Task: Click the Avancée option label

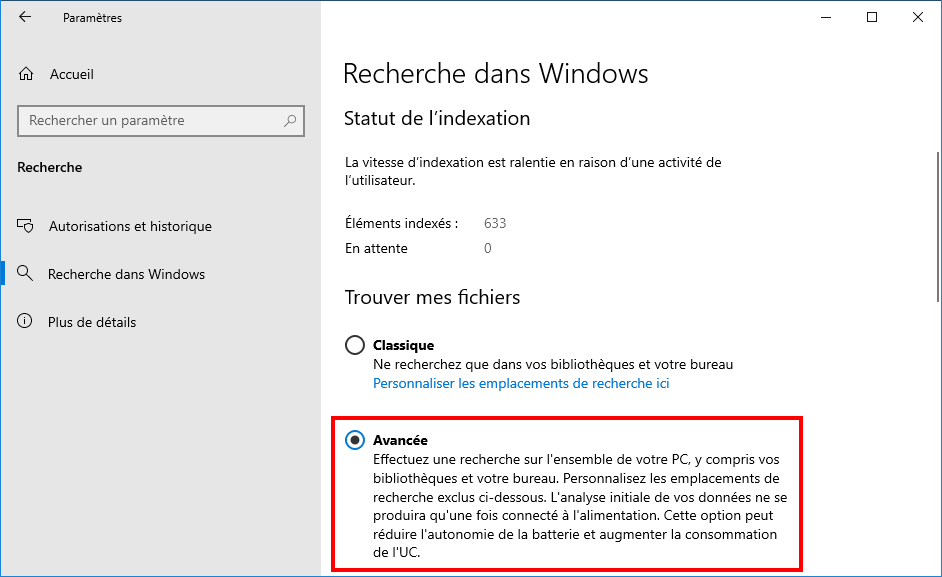Action: (x=400, y=440)
